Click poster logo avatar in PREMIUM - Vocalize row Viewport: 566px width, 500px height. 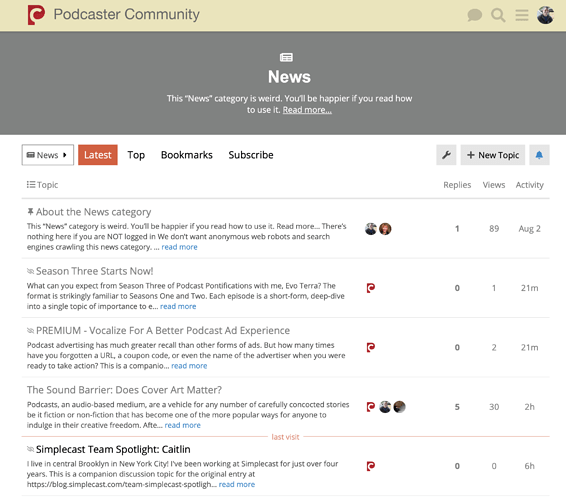(x=371, y=347)
